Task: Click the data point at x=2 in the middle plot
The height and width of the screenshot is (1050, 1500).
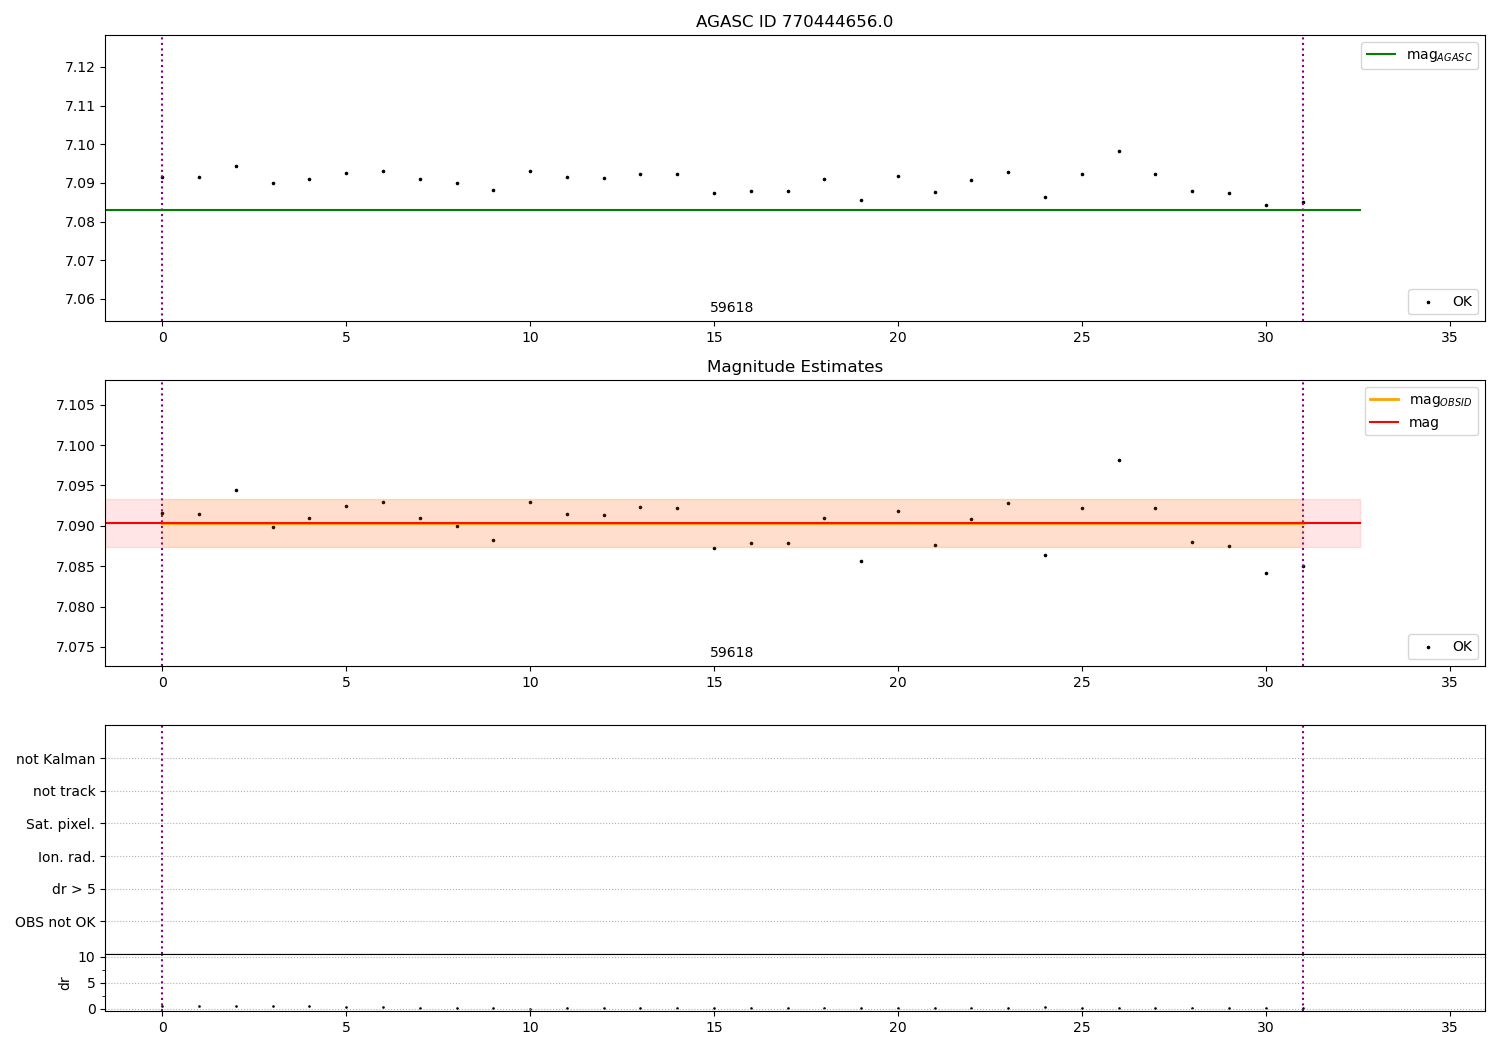Action: (236, 490)
